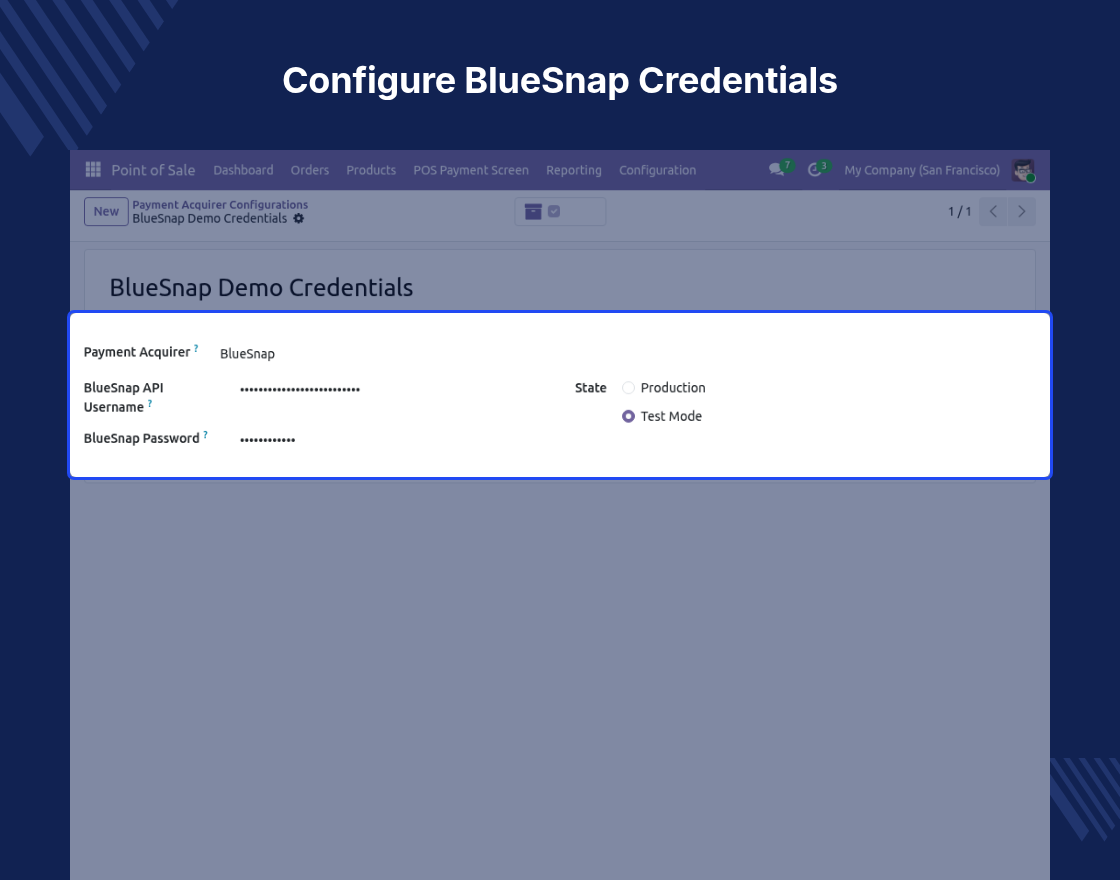Show help tooltip for BlueSnap API Username
The height and width of the screenshot is (880, 1120).
pyautogui.click(x=149, y=404)
